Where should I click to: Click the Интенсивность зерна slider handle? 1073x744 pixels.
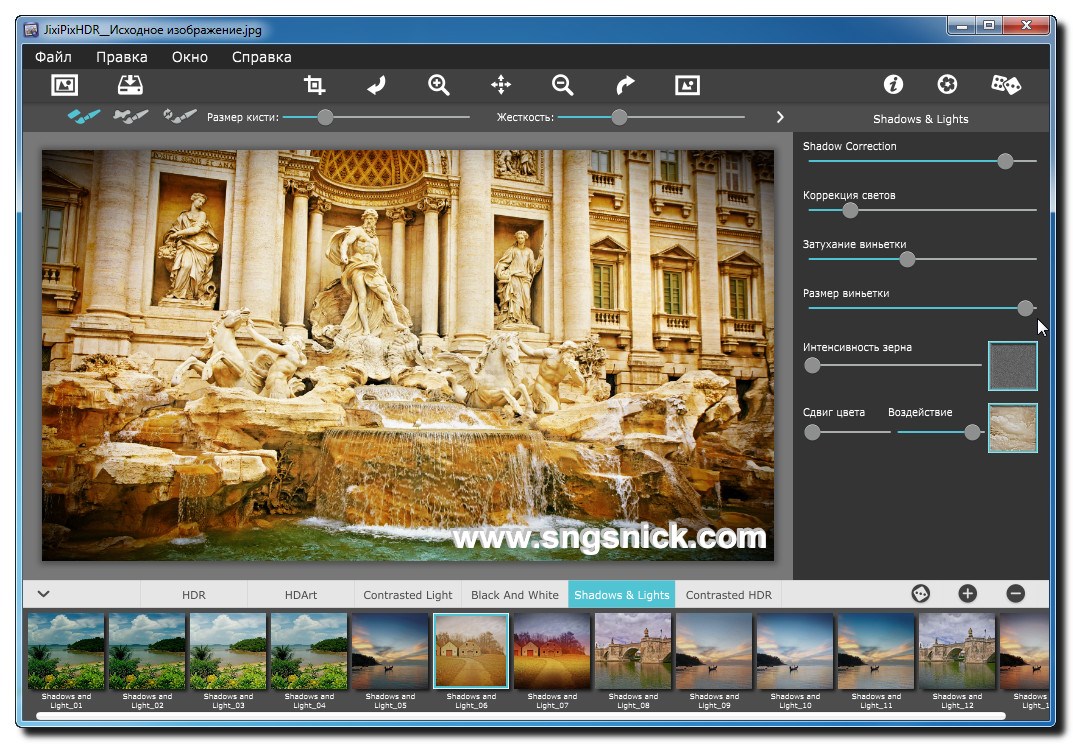(812, 365)
